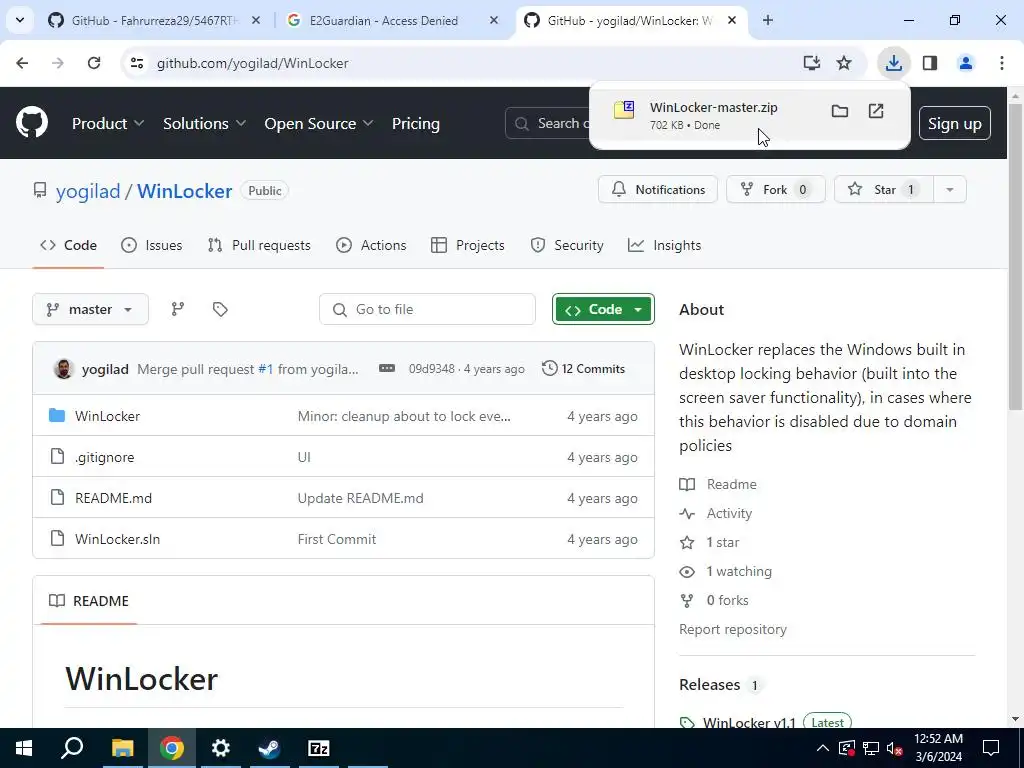Bookmark this page with star icon

click(x=844, y=63)
